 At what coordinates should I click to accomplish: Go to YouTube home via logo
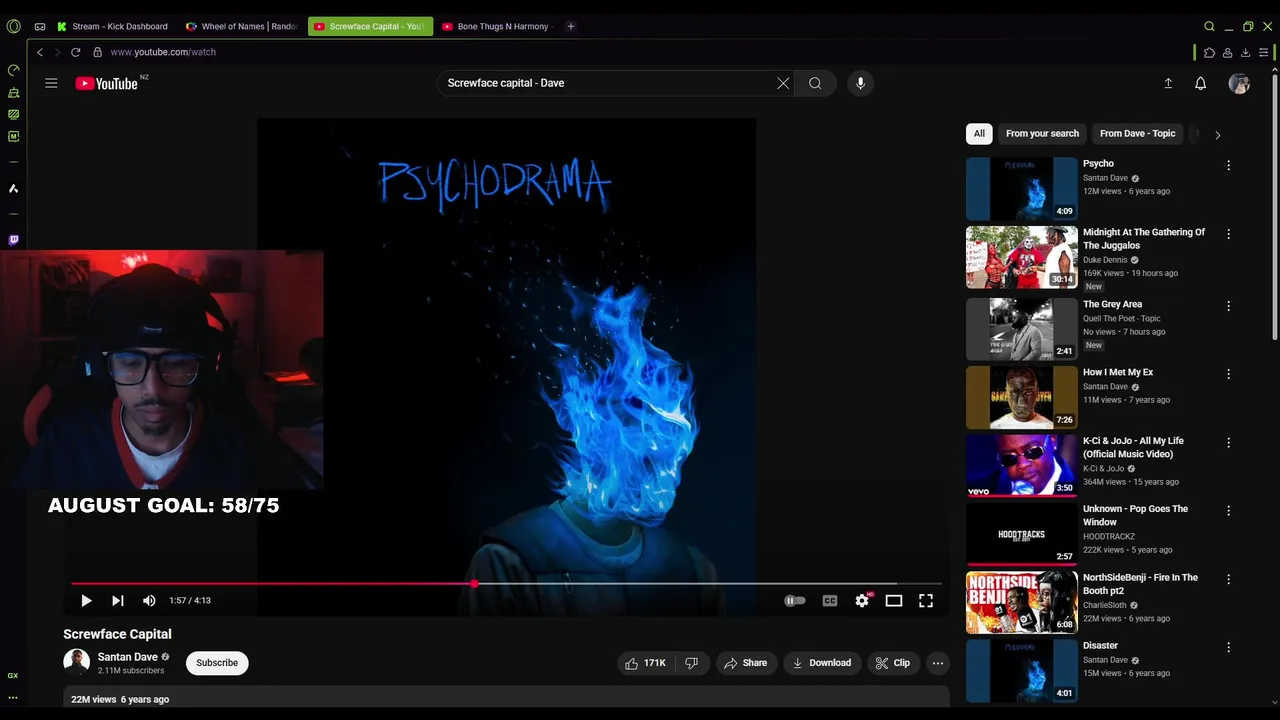tap(106, 84)
